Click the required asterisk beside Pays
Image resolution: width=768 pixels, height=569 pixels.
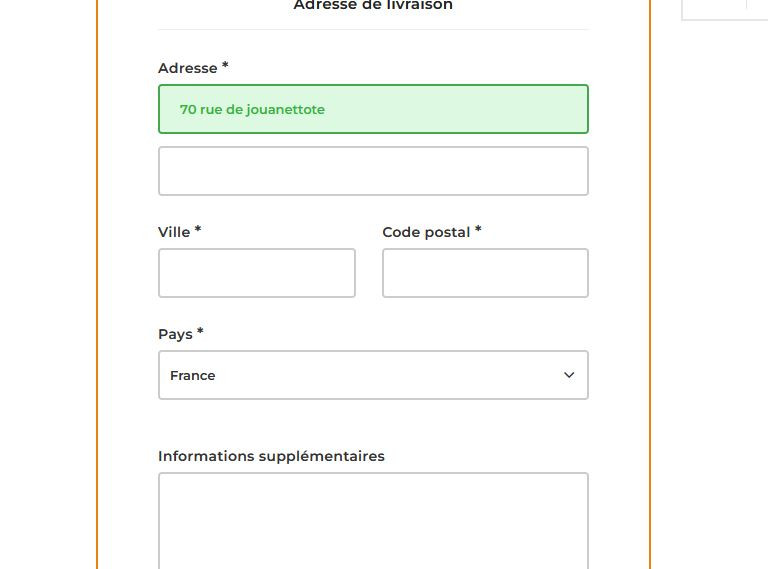click(200, 332)
